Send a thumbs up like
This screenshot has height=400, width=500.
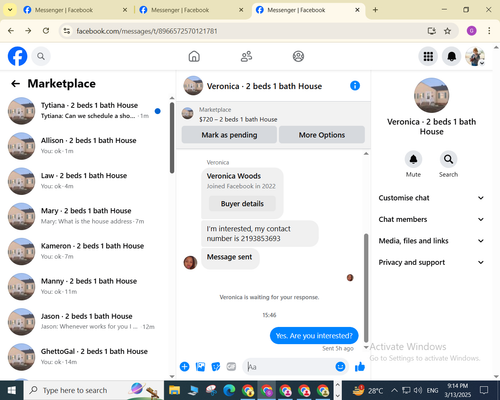360,367
